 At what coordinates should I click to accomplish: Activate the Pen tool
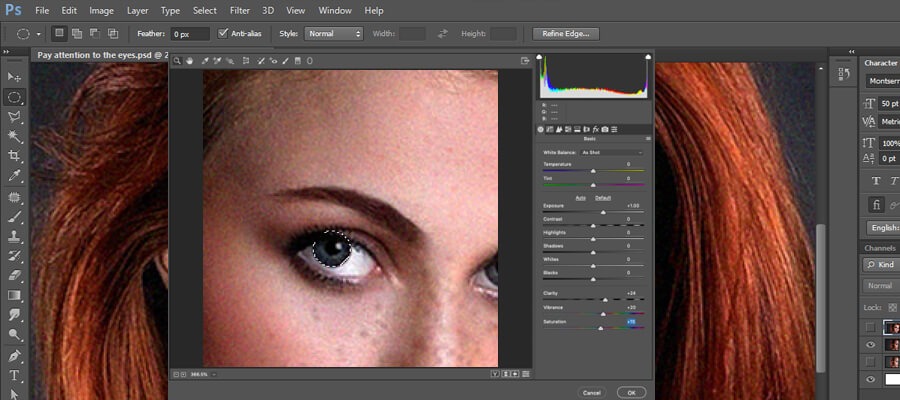(14, 355)
